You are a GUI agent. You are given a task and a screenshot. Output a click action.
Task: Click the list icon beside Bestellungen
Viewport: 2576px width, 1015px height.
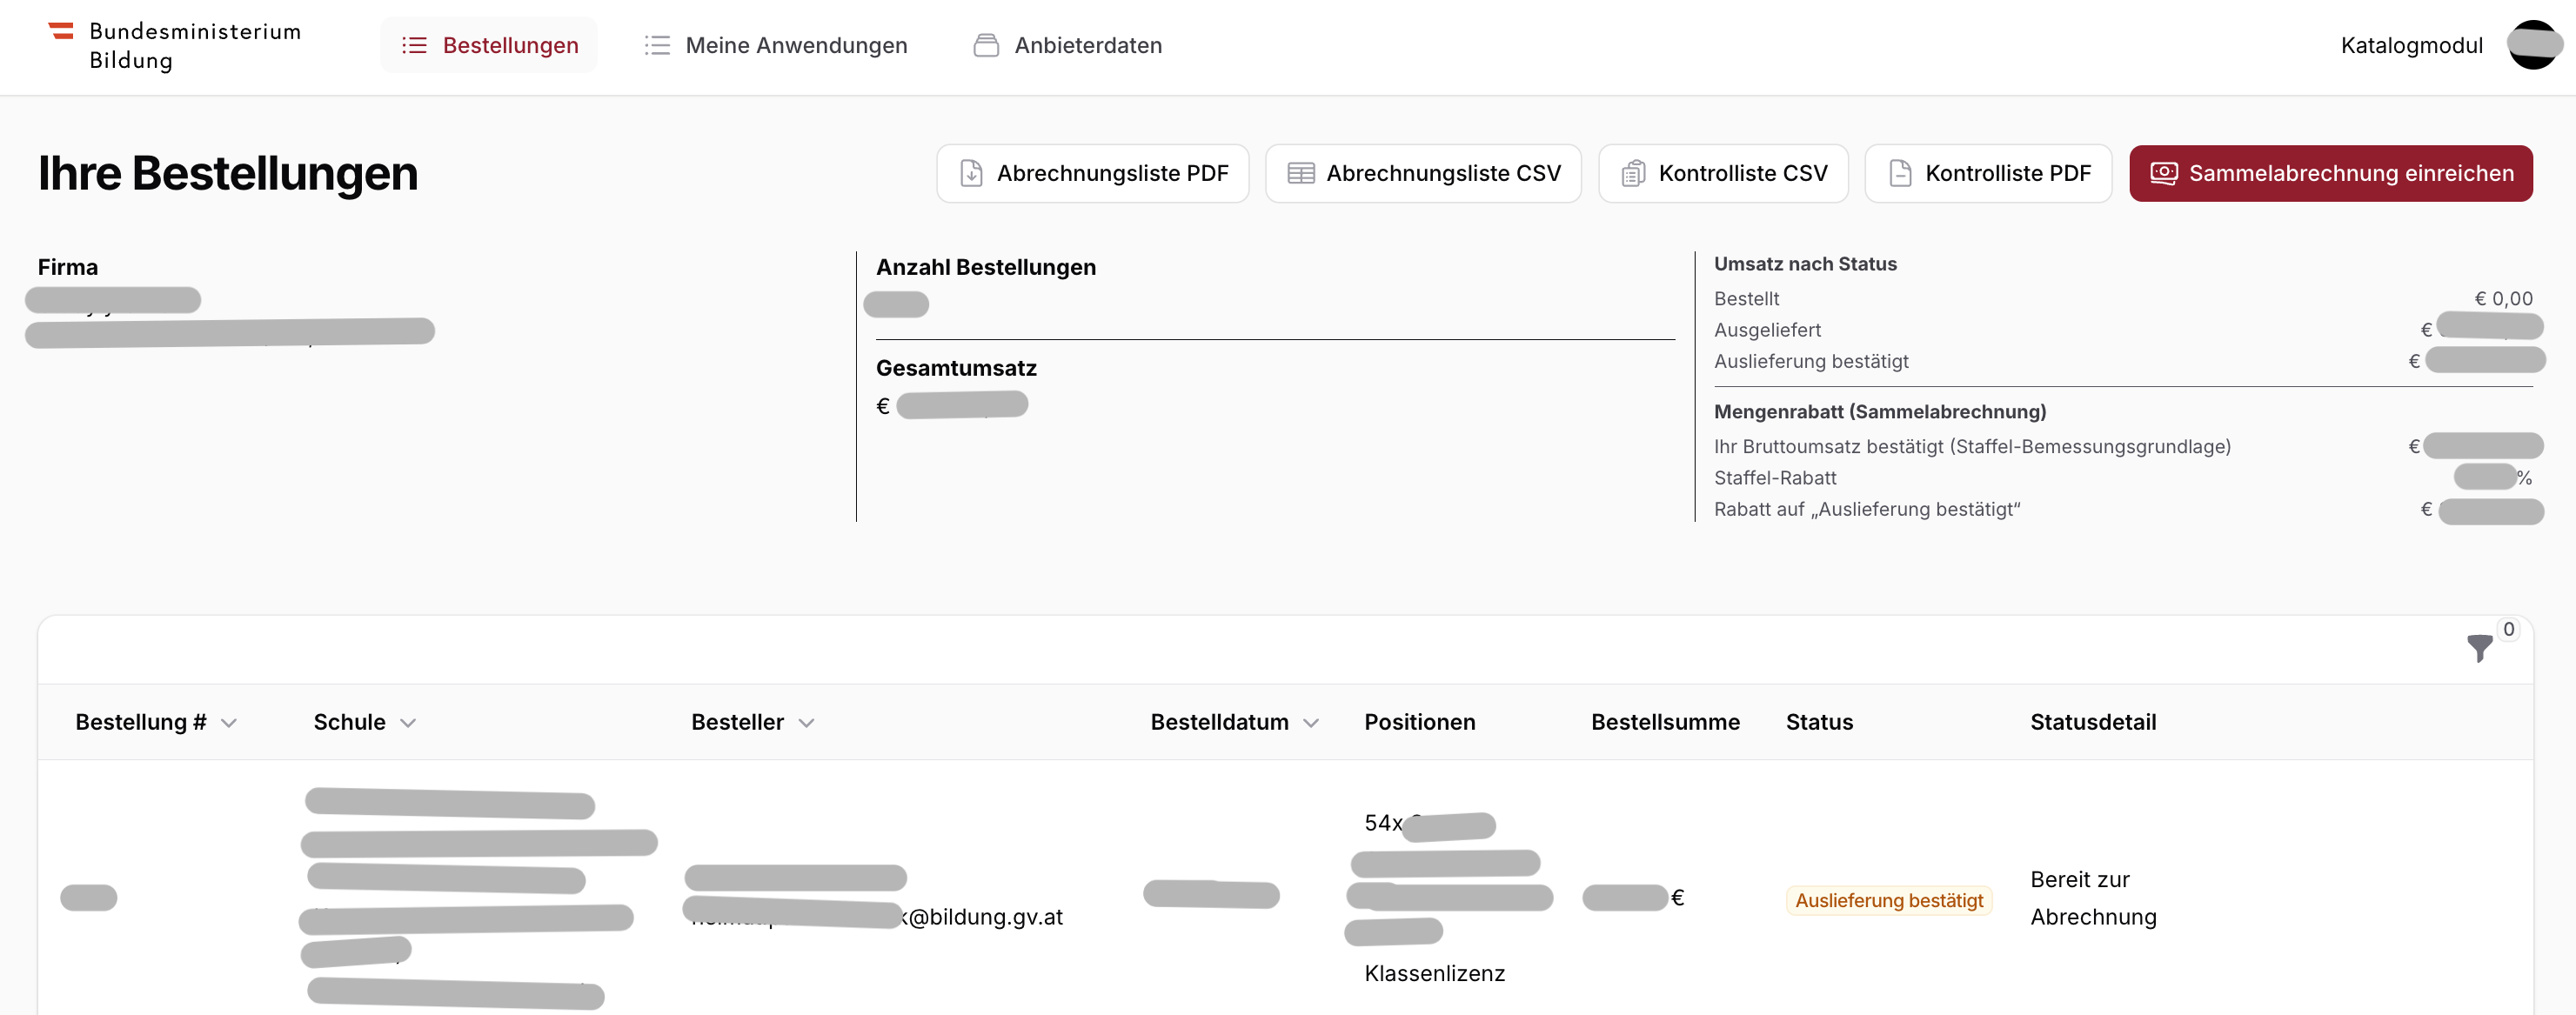click(414, 45)
